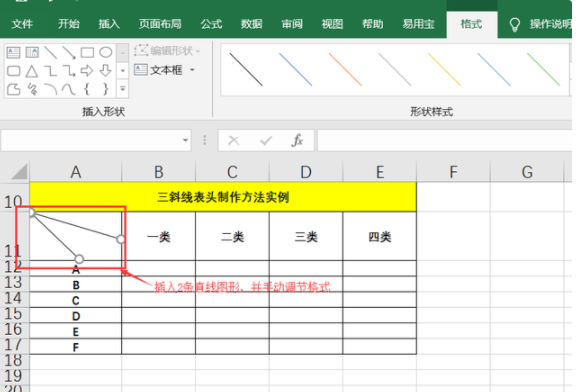Viewport: 579px width, 392px height.
Task: Select the freeform shape tool
Action: pyautogui.click(x=13, y=89)
